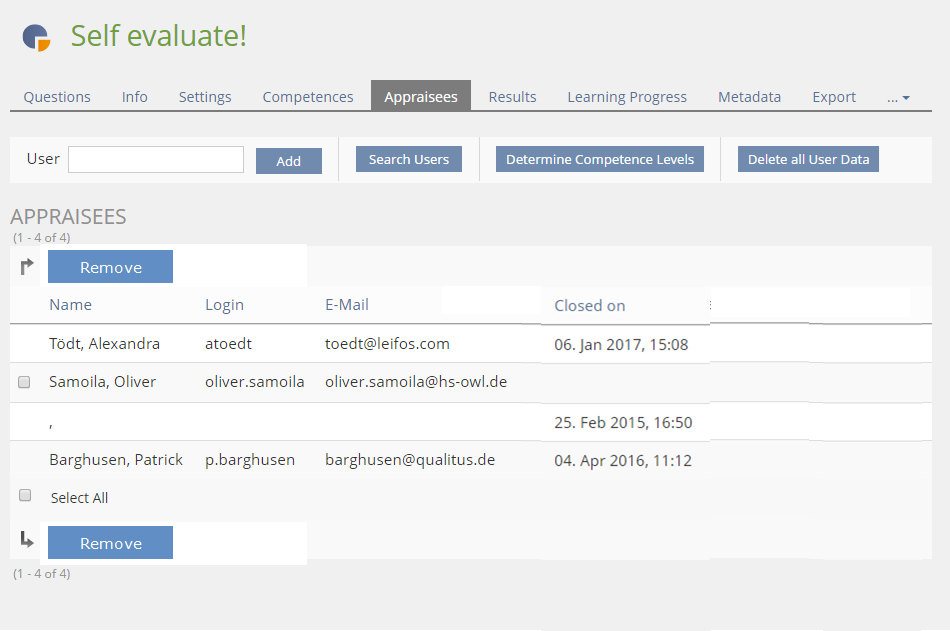Tick the checkbox for Samoila, Oliver

tap(25, 382)
